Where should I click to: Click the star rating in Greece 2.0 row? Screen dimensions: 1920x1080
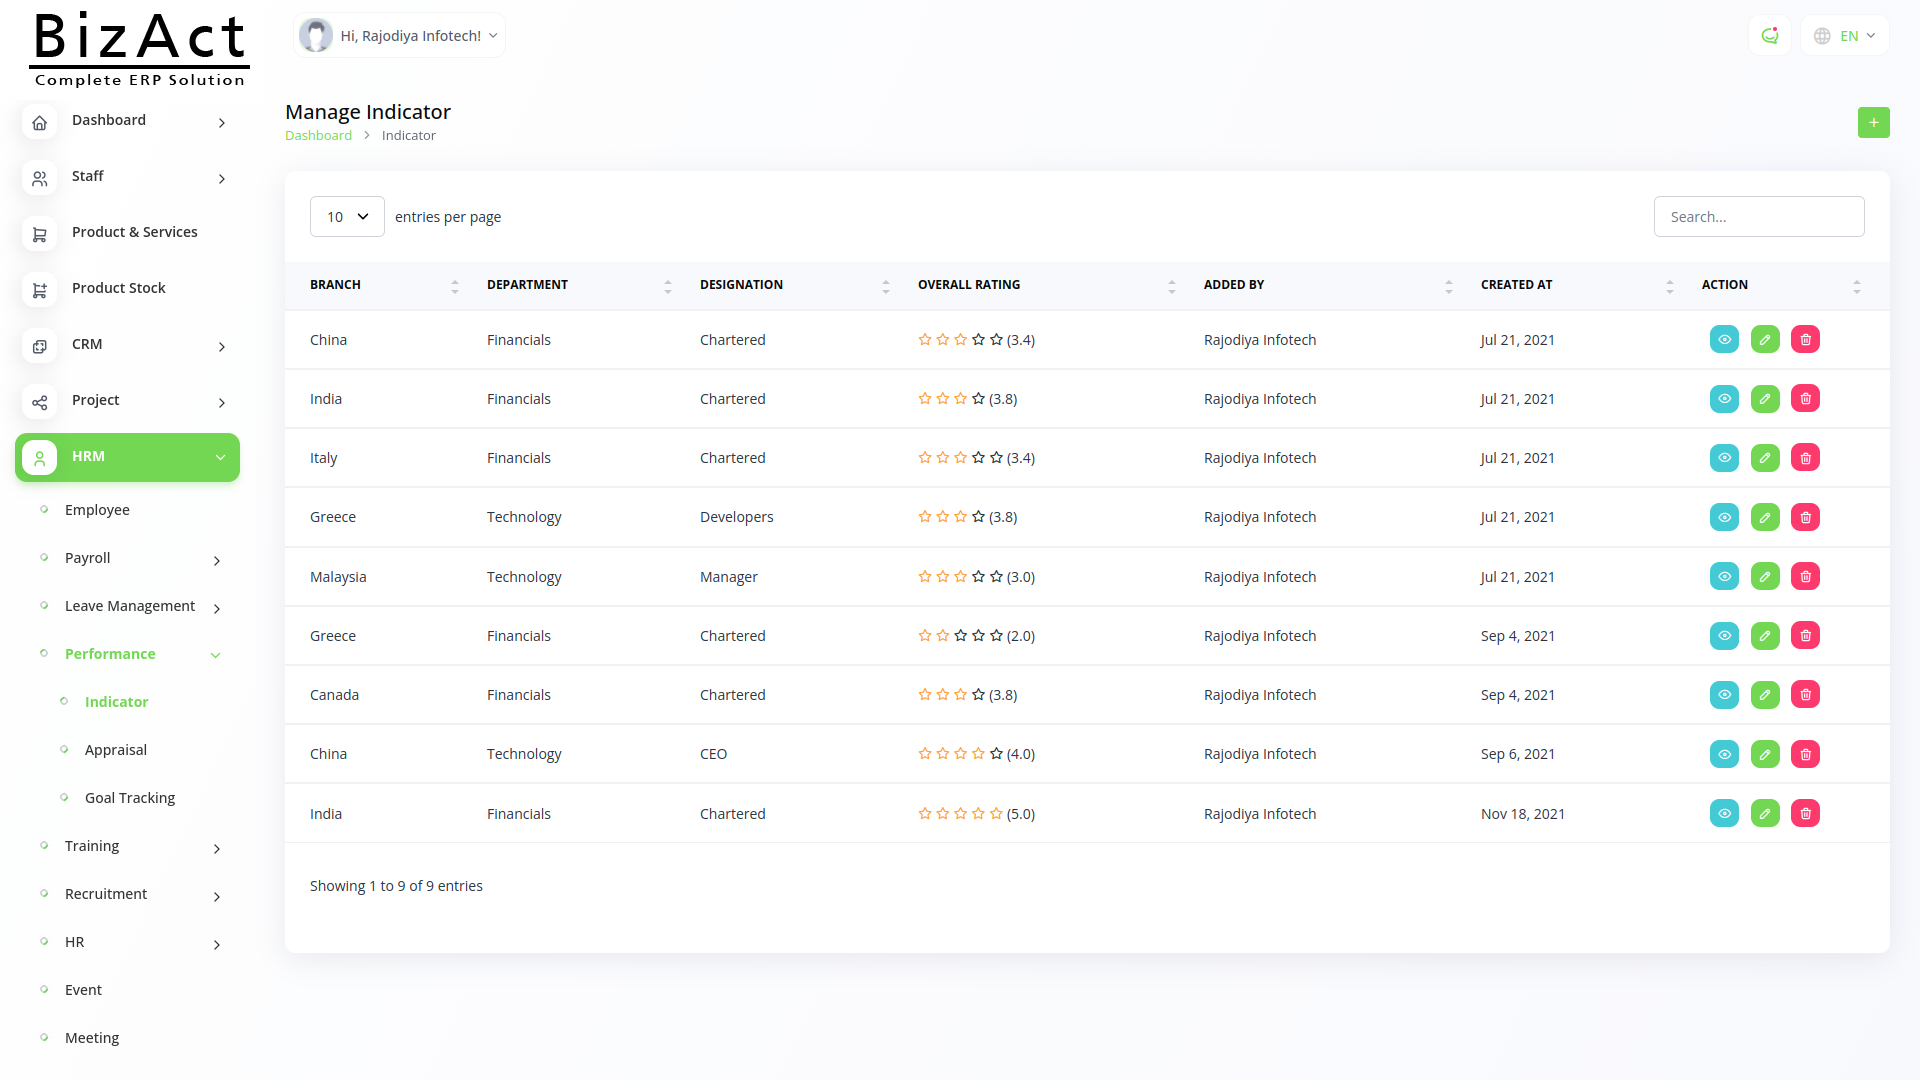[960, 636]
